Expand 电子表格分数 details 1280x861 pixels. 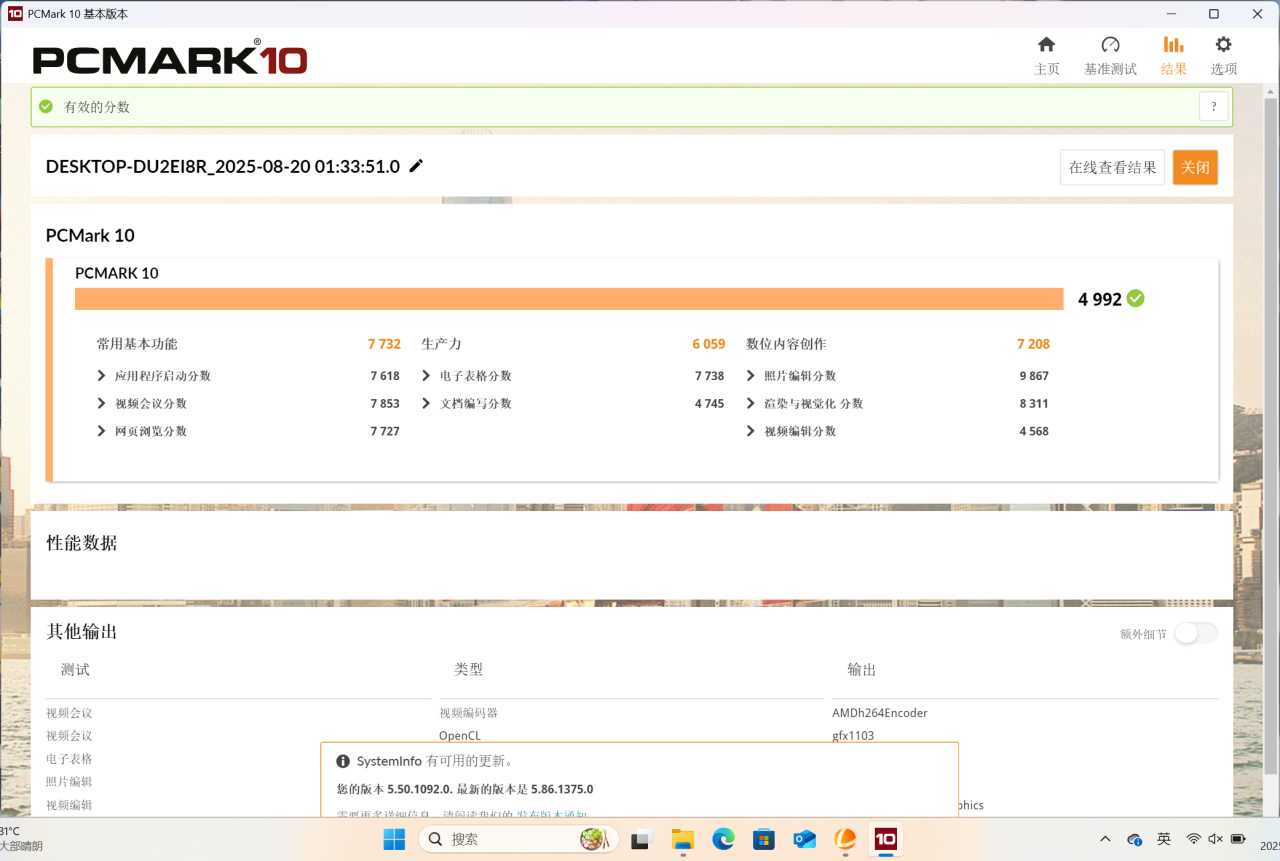(x=427, y=376)
